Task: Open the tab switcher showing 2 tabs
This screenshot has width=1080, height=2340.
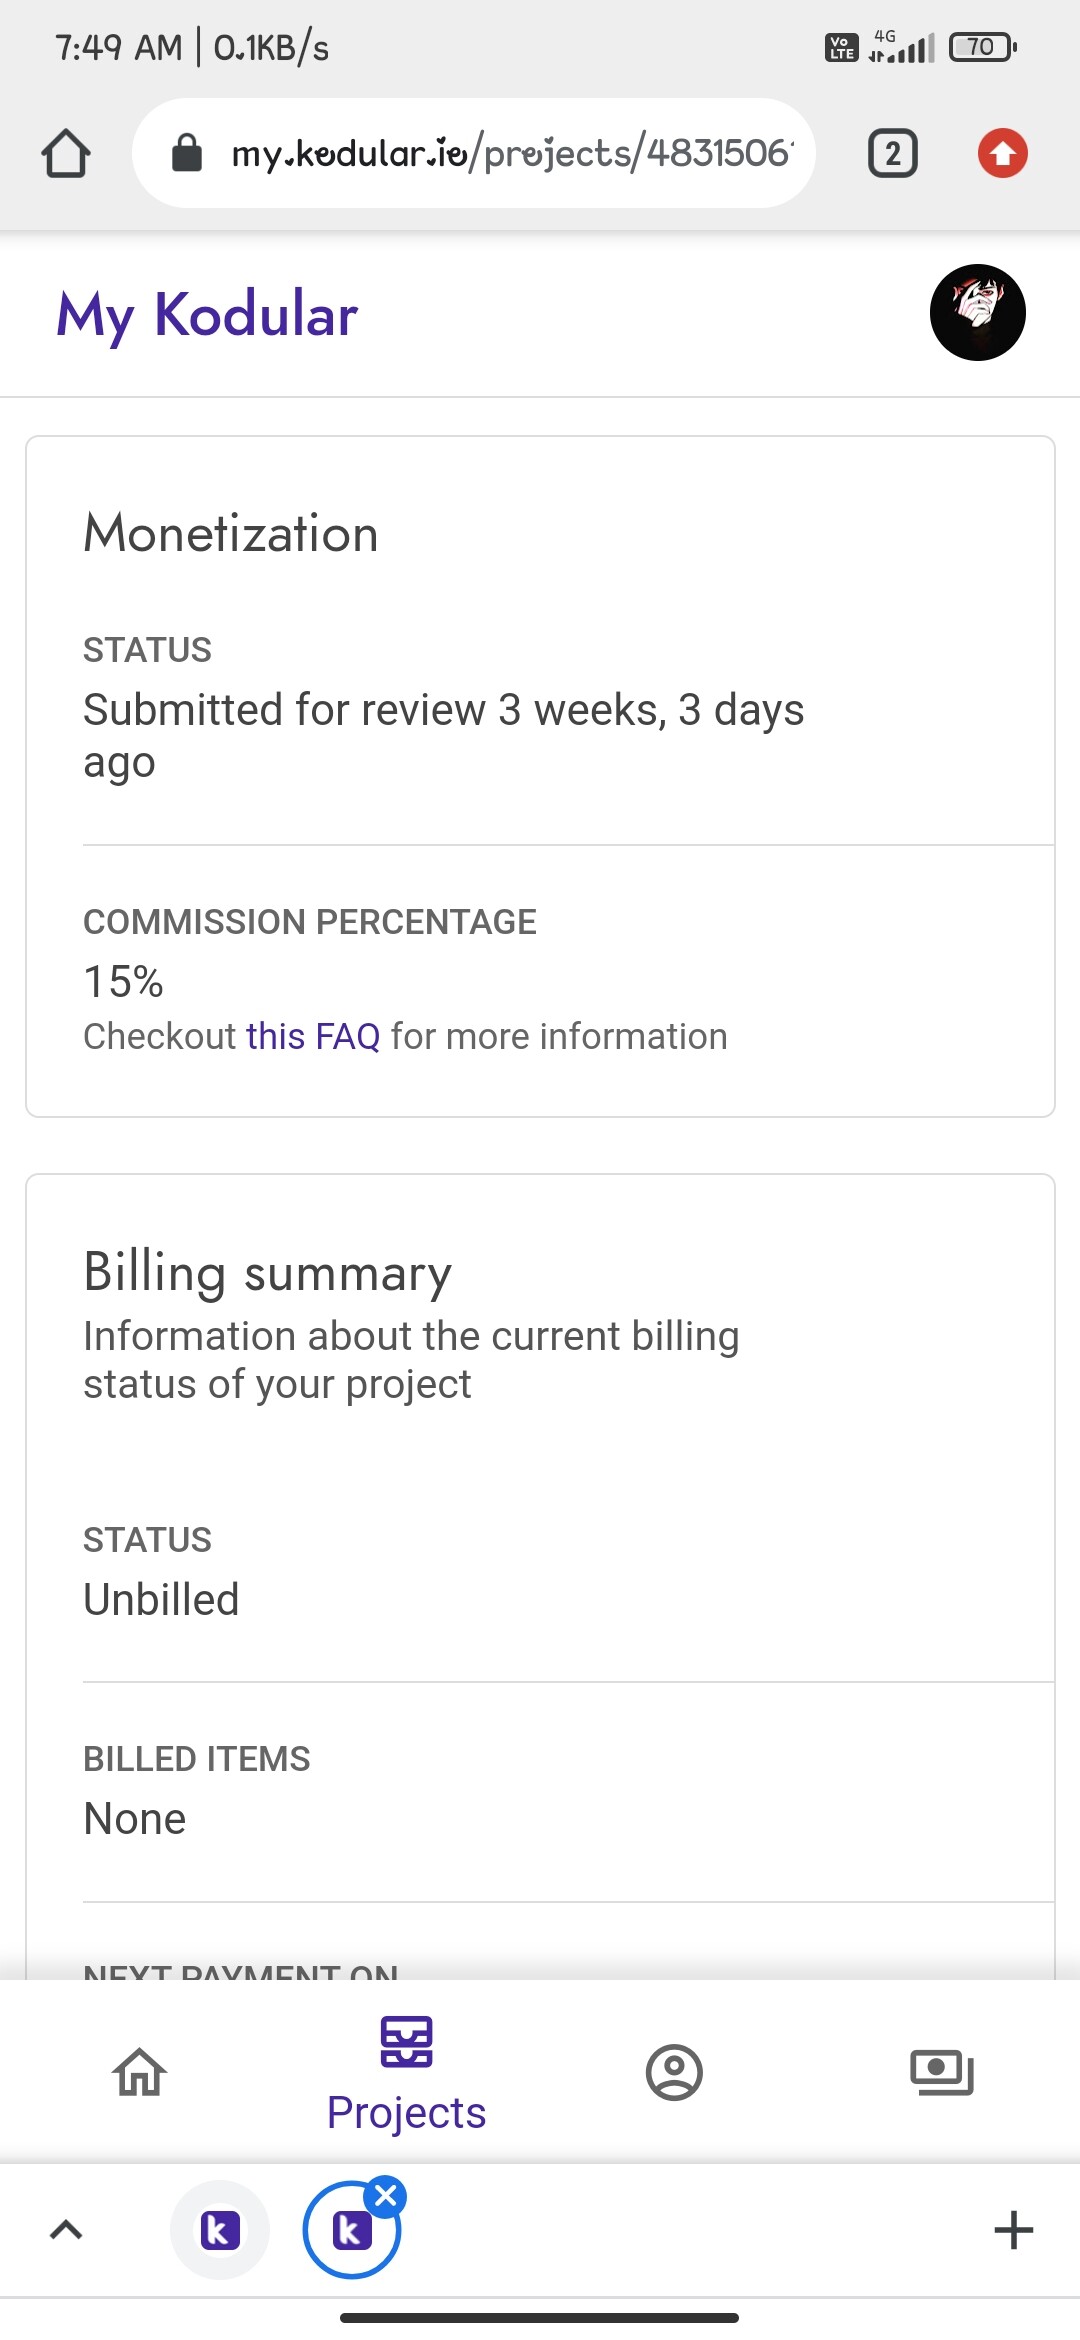Action: pyautogui.click(x=892, y=154)
